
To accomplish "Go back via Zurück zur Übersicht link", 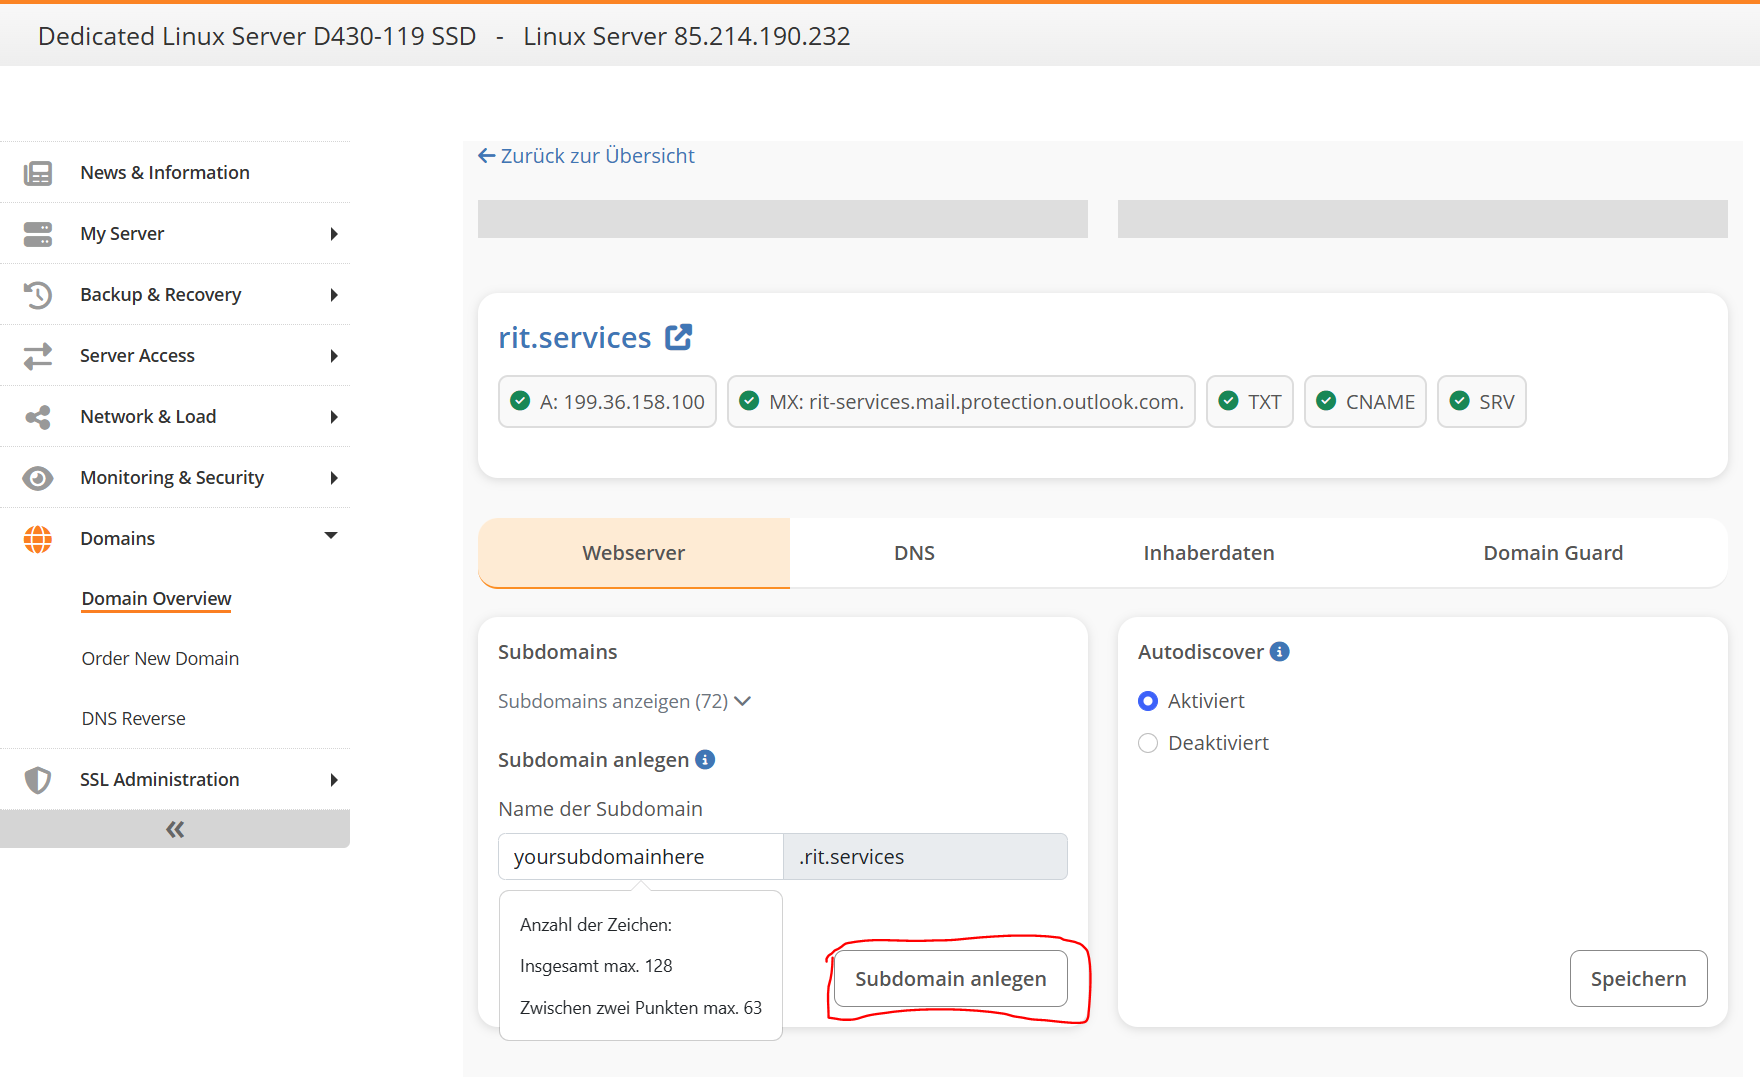I will tap(586, 156).
